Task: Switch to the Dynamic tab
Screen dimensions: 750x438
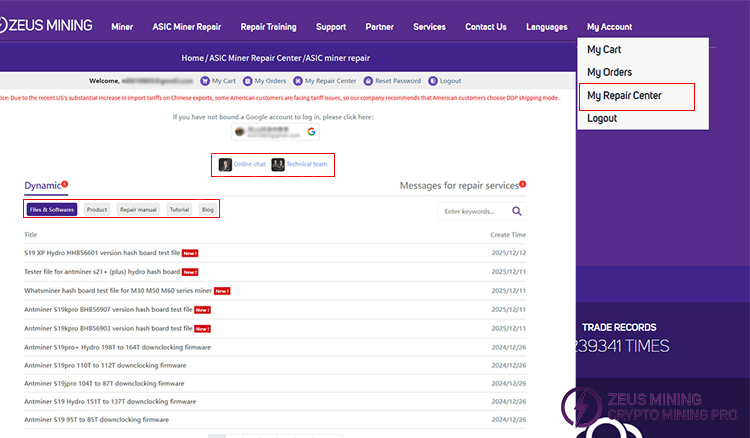Action: 43,186
